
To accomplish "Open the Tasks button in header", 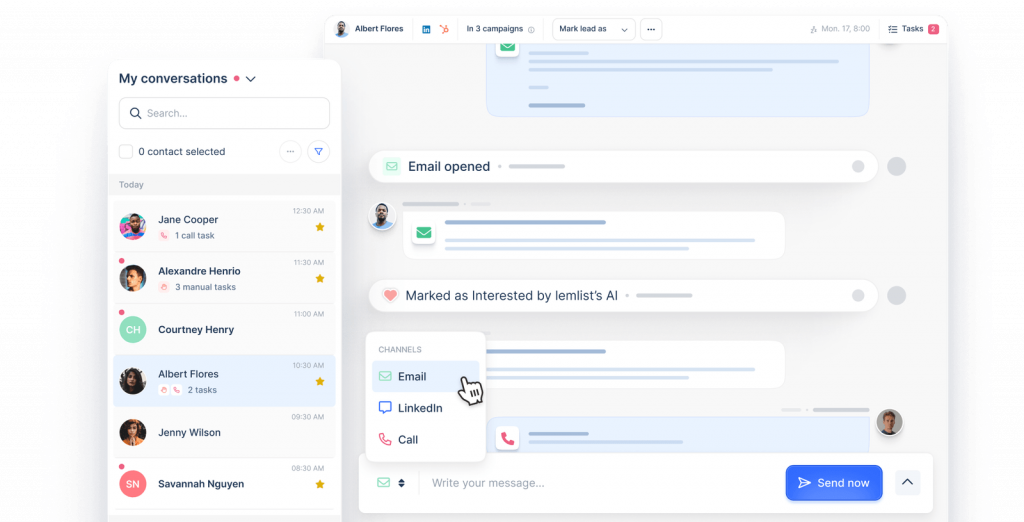I will pos(912,29).
